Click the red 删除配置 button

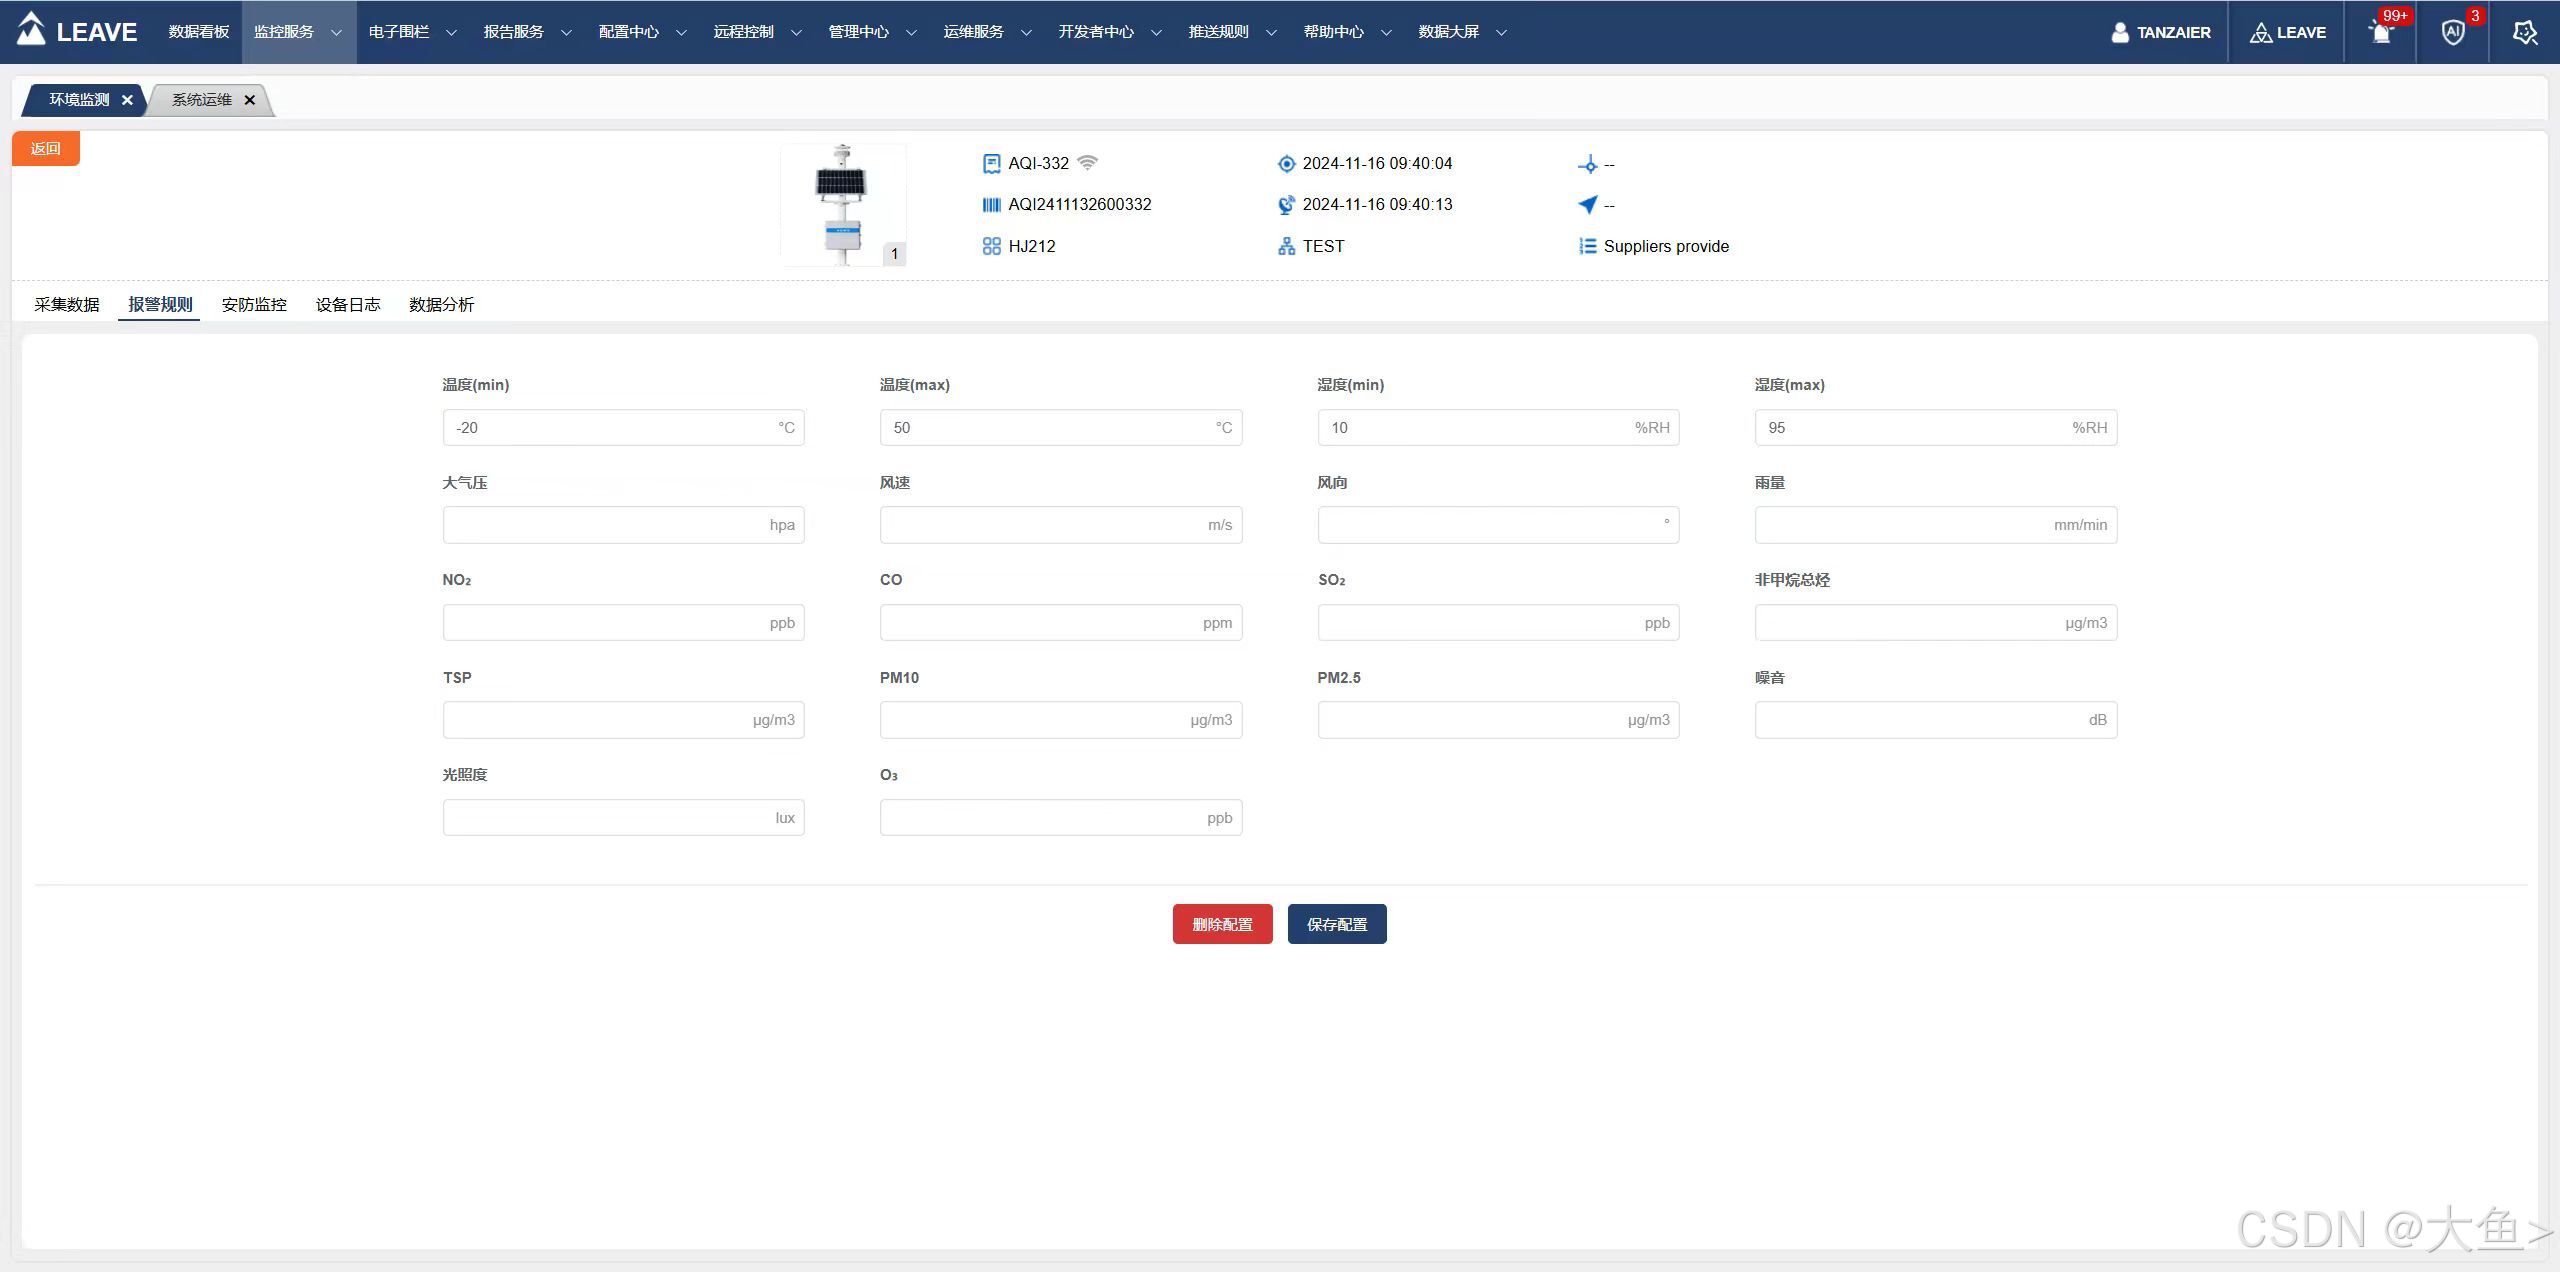coord(1222,924)
